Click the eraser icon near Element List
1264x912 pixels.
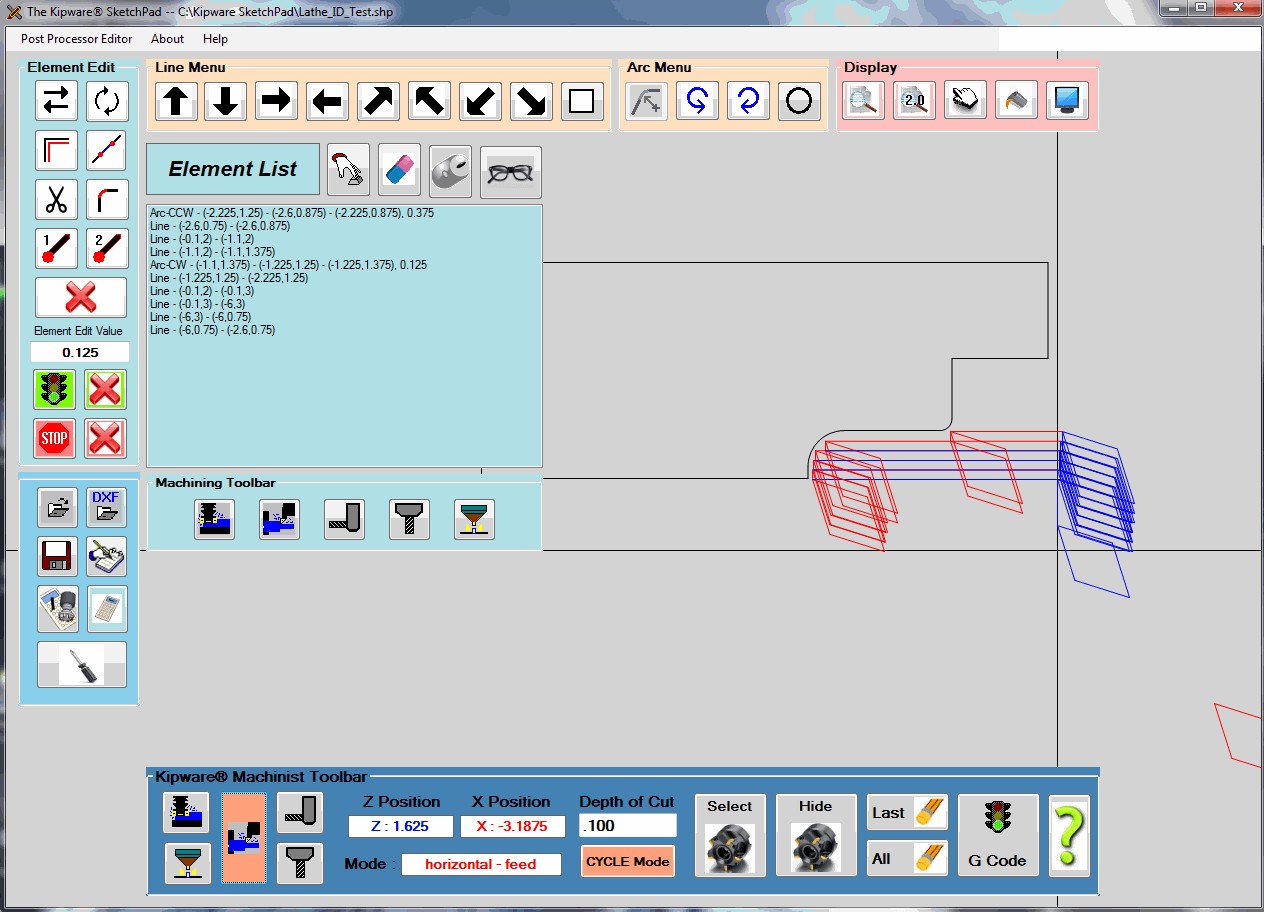pyautogui.click(x=399, y=171)
